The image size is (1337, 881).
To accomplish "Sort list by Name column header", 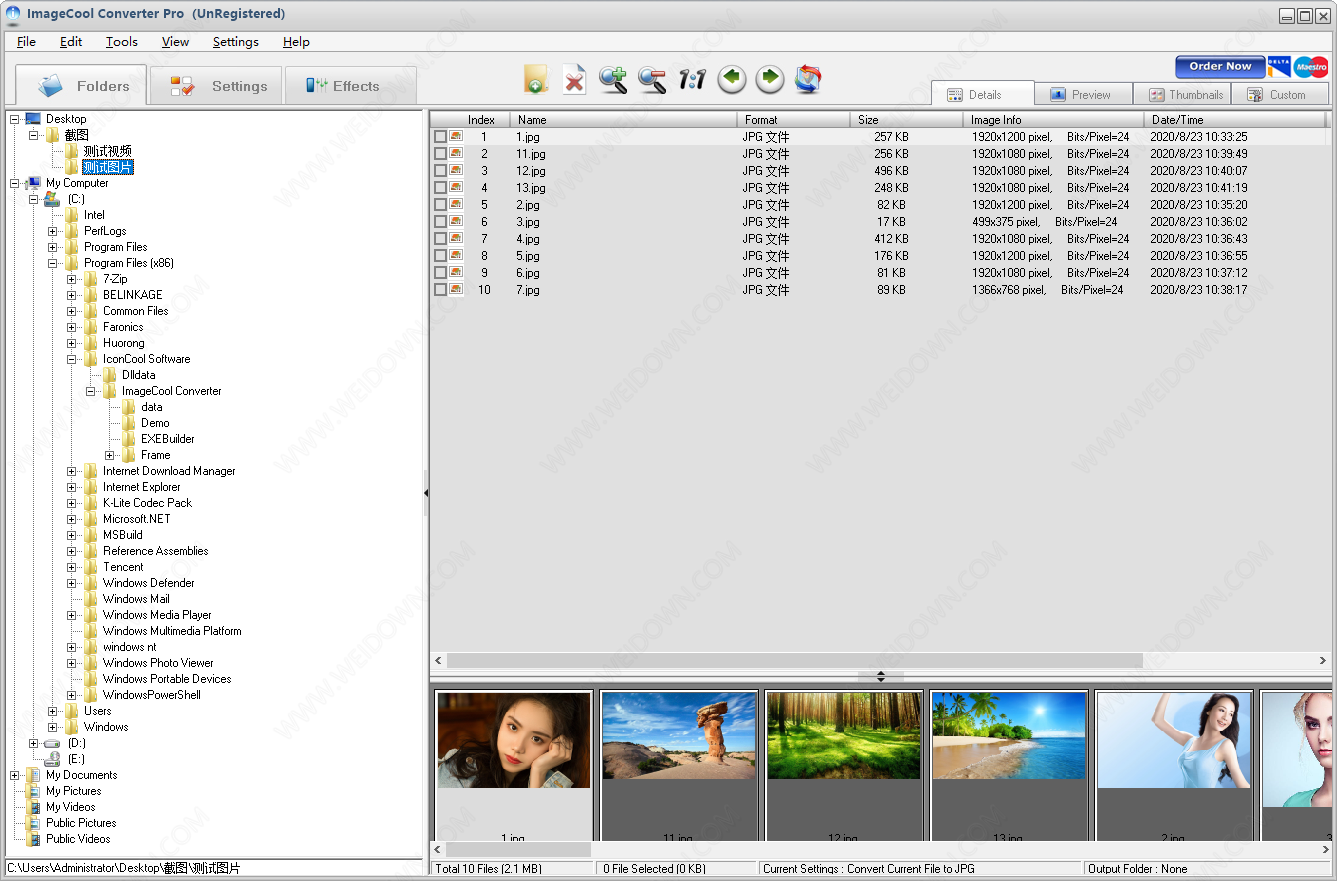I will coord(624,119).
